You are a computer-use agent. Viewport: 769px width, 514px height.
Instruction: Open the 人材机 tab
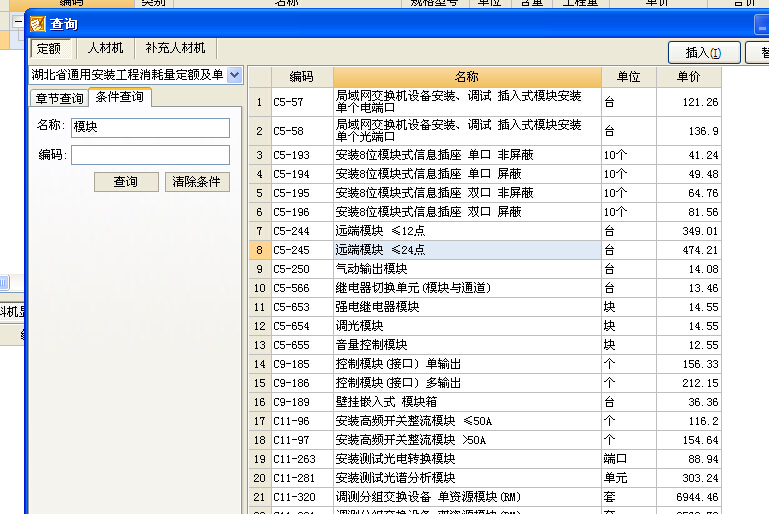coord(105,48)
